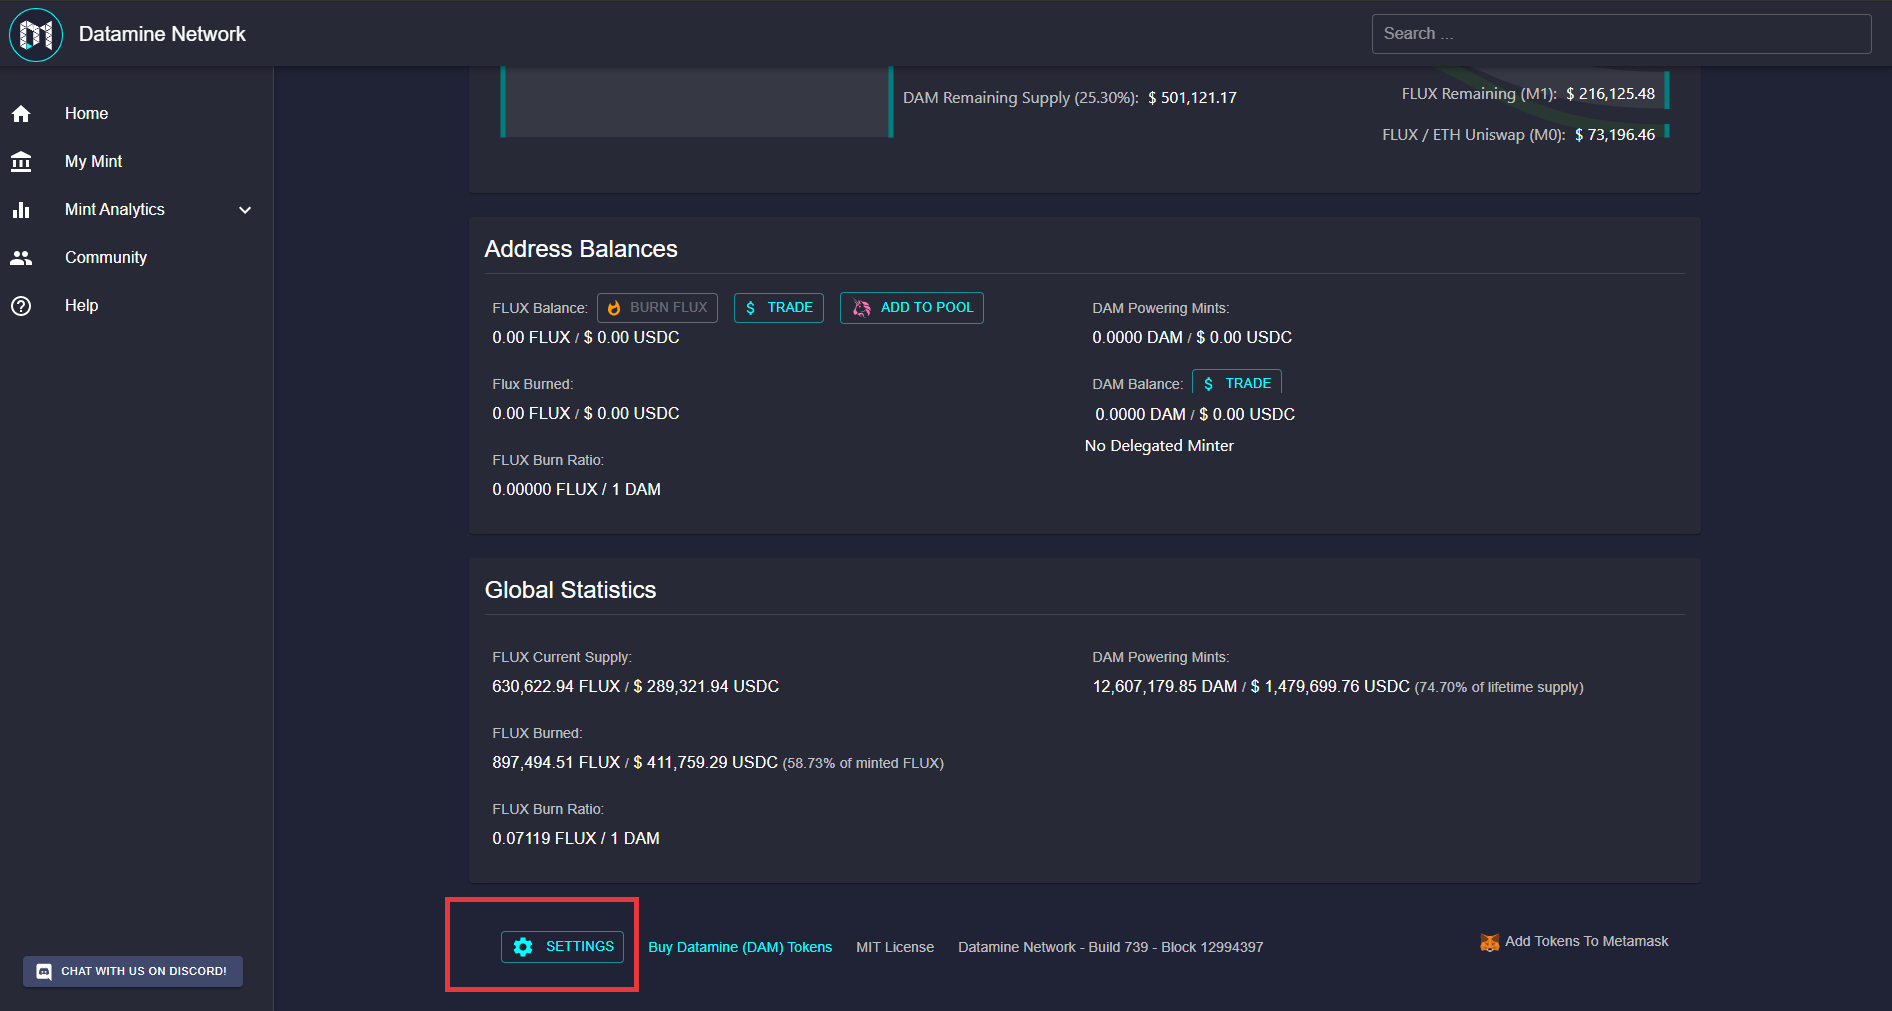Click the unicorn icon on Add To Pool

pyautogui.click(x=861, y=308)
